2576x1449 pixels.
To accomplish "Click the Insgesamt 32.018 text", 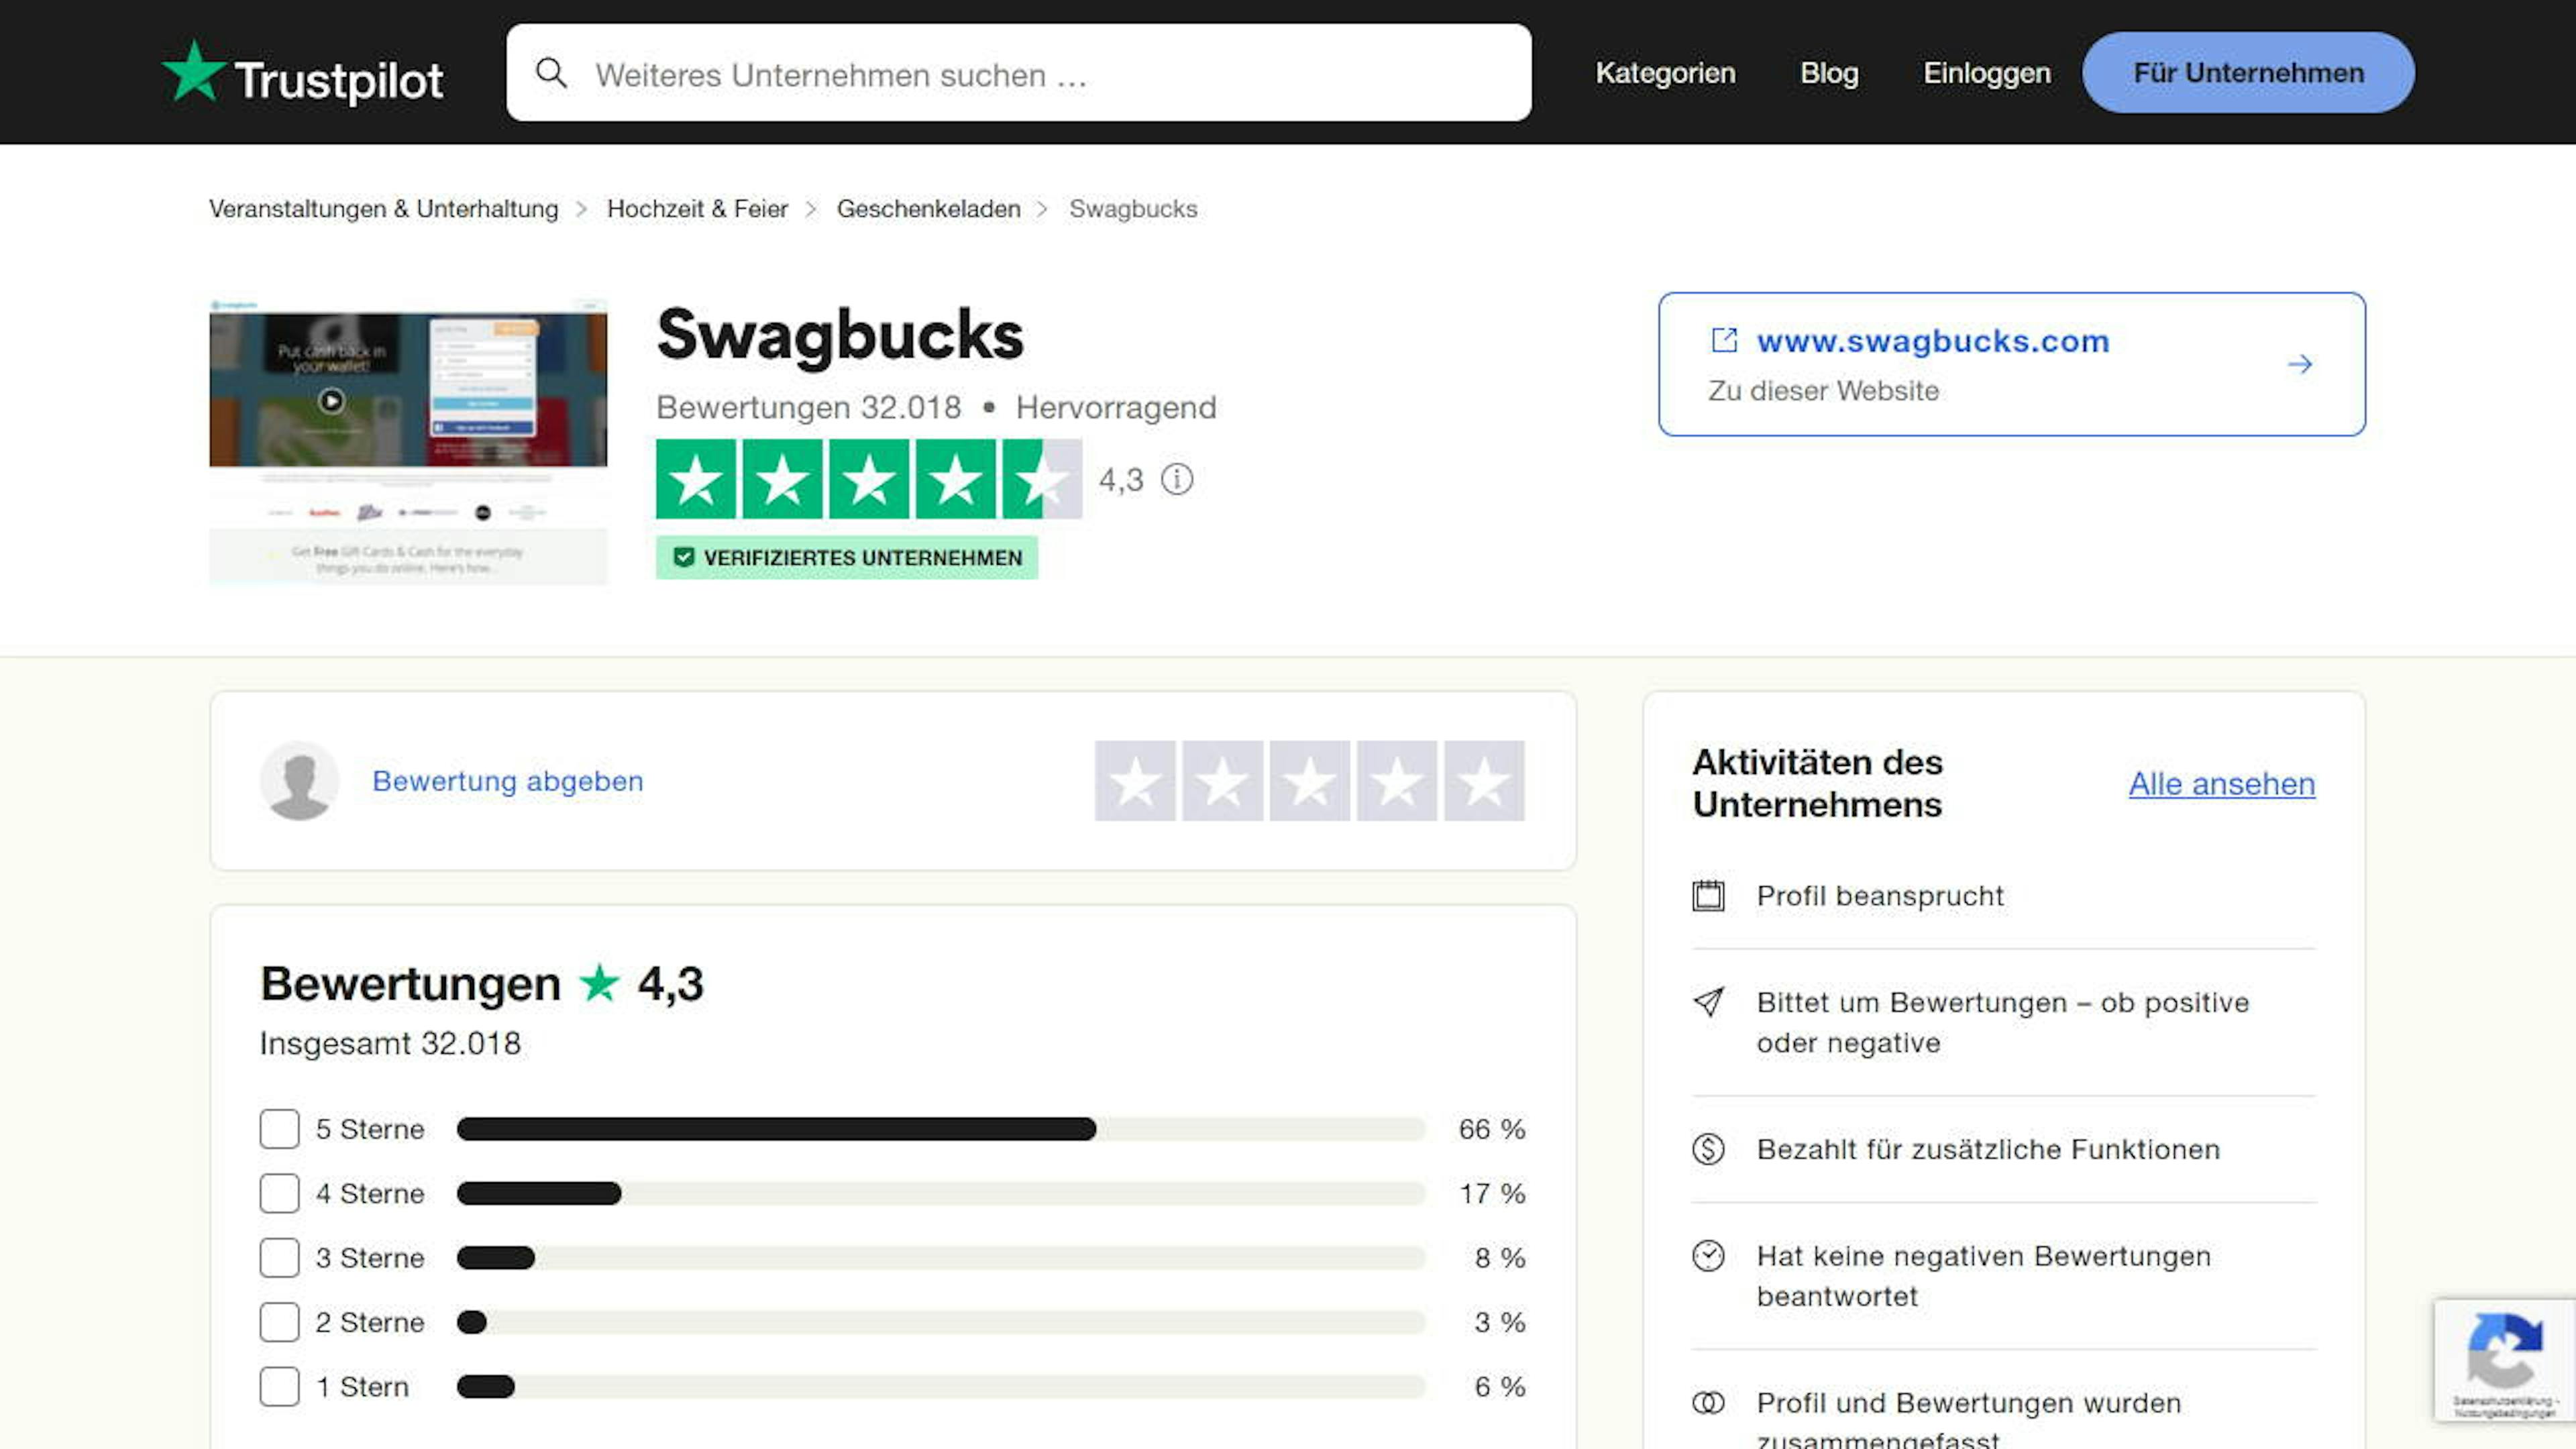I will 390,1043.
